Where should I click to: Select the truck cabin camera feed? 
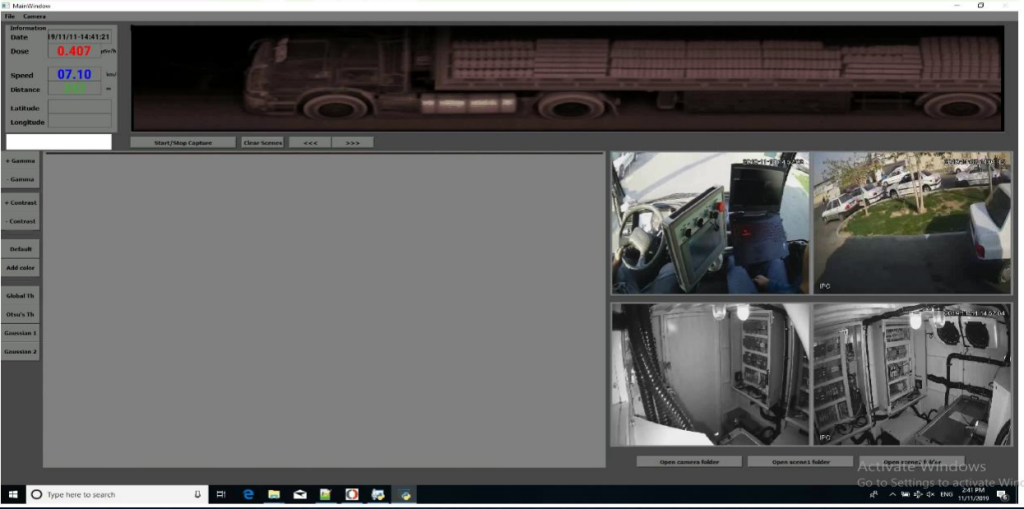[x=710, y=223]
